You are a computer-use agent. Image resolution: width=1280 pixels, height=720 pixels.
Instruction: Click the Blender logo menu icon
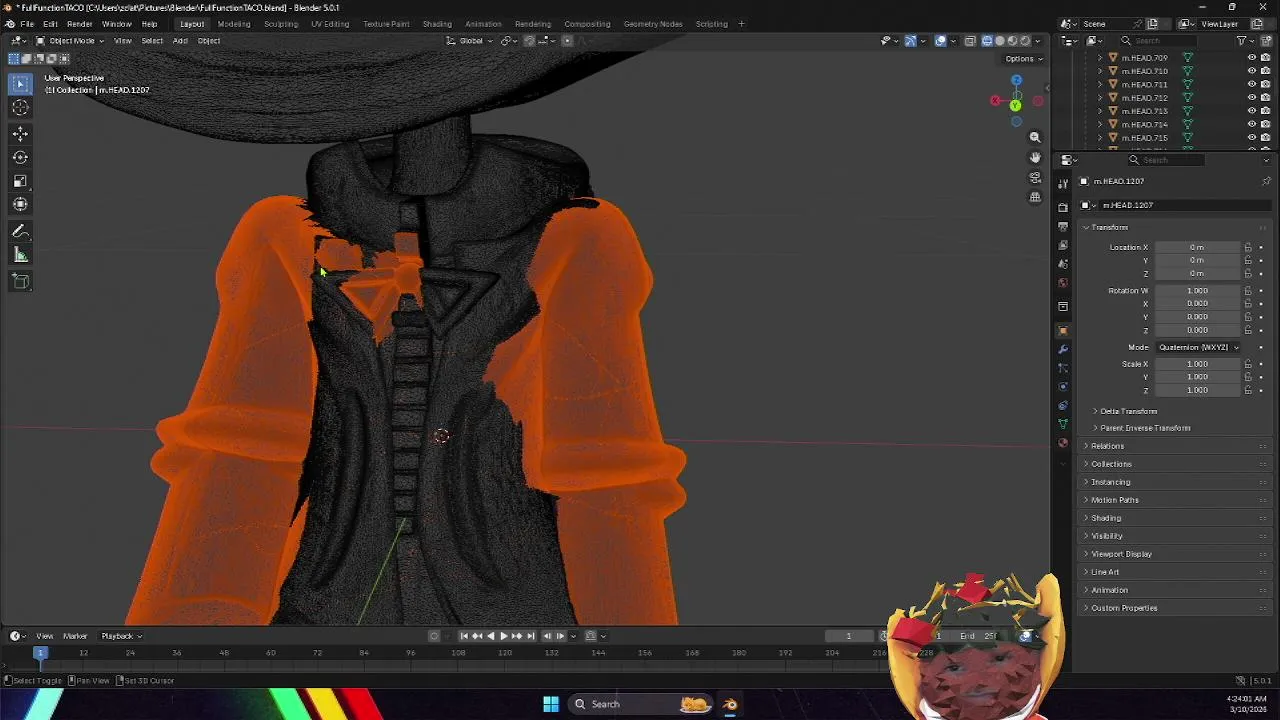pos(9,24)
